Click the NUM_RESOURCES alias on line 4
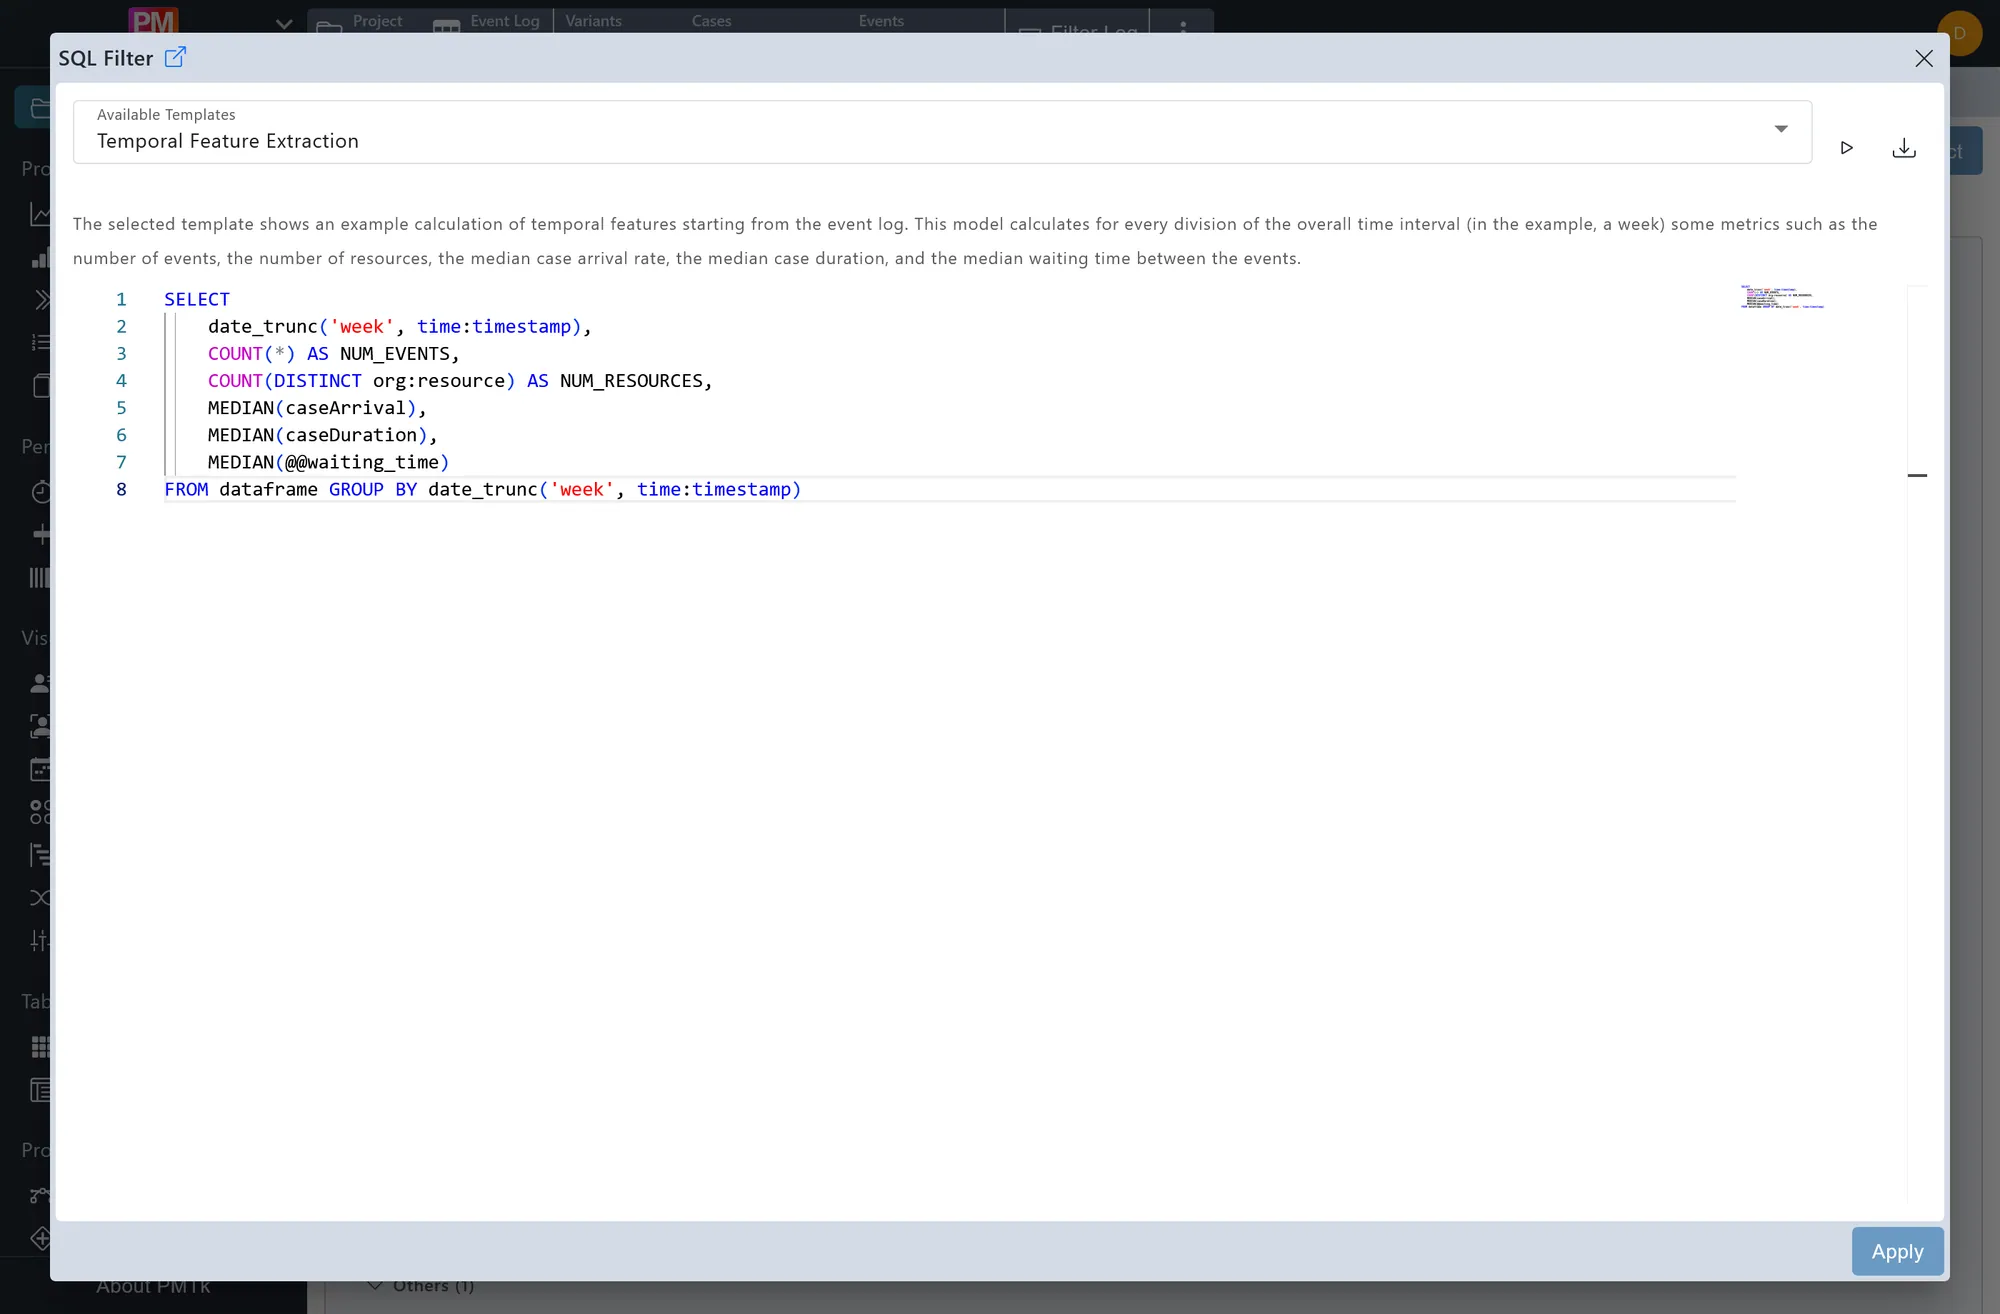 point(631,380)
